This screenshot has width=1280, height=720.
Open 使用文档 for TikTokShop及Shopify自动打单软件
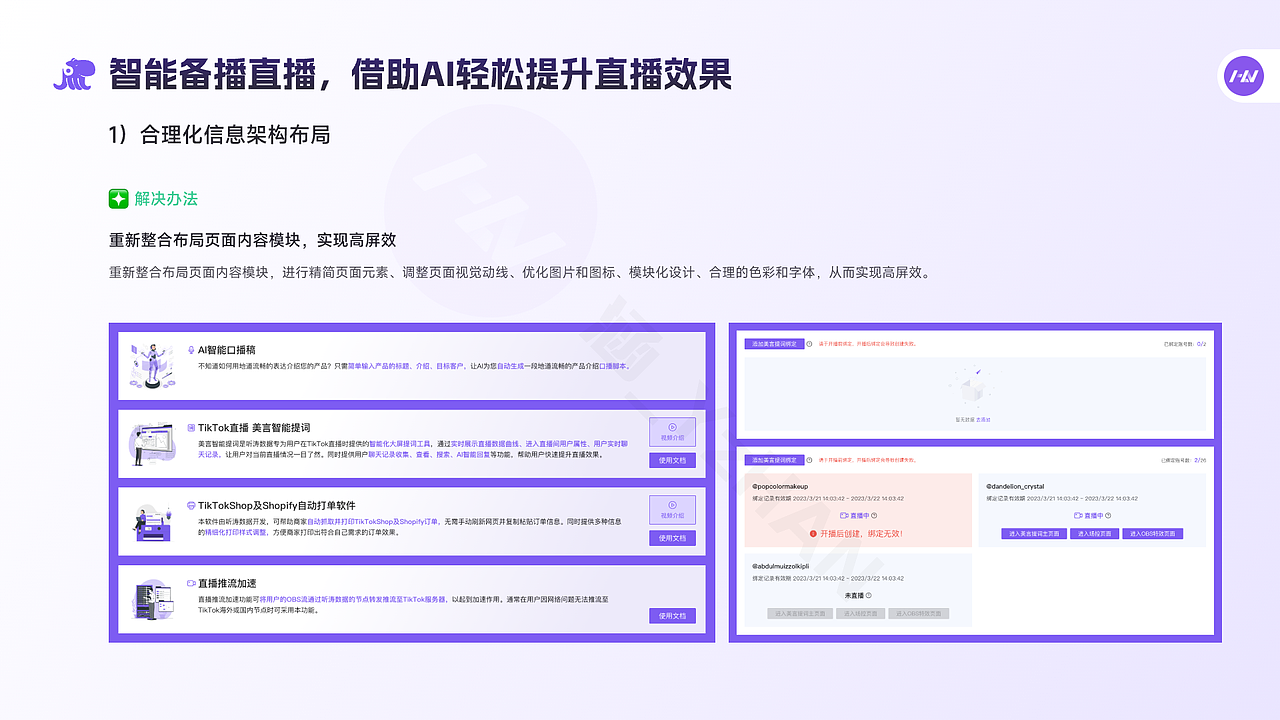click(x=672, y=538)
